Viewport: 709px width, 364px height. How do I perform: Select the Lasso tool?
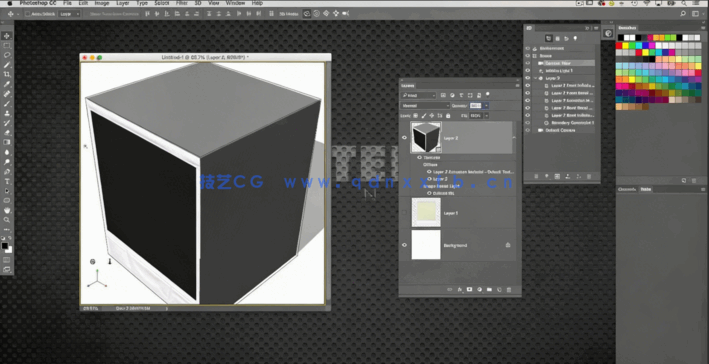(7, 55)
